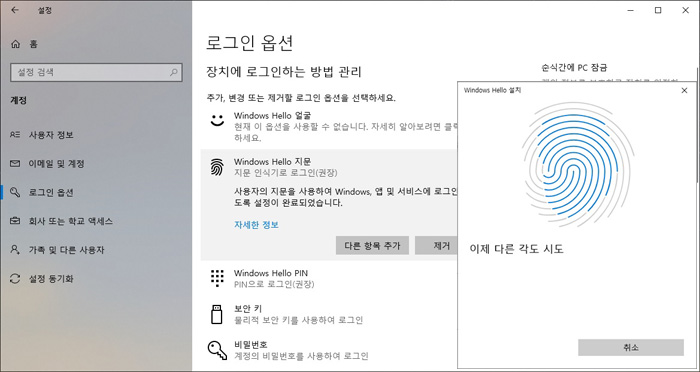This screenshot has height=372, width=700.
Task: Click 취소 in Windows Hello setup dialog
Action: coord(631,347)
